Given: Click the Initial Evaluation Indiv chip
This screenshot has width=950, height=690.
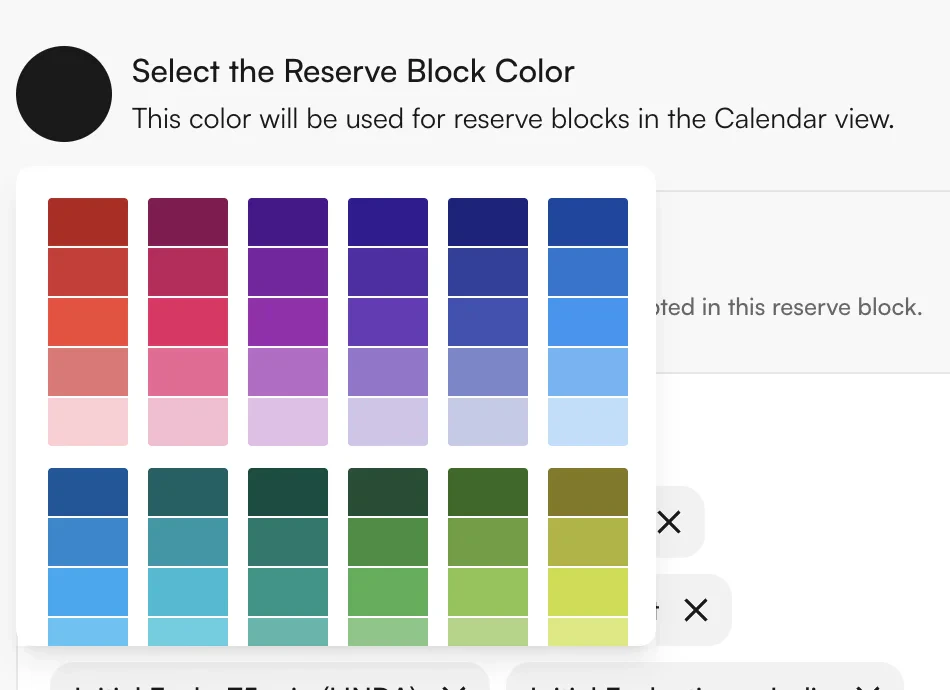Looking at the screenshot, I should 690,682.
